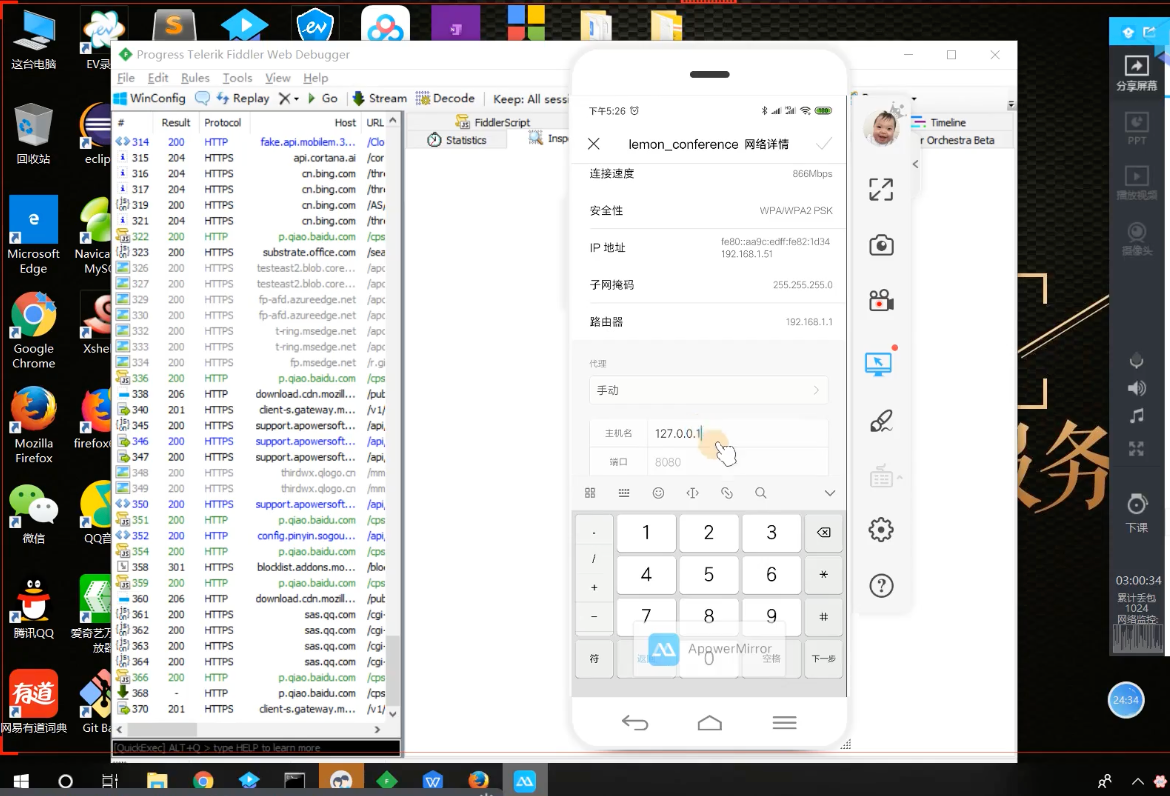Open the manual proxy mode selector

tap(708, 391)
